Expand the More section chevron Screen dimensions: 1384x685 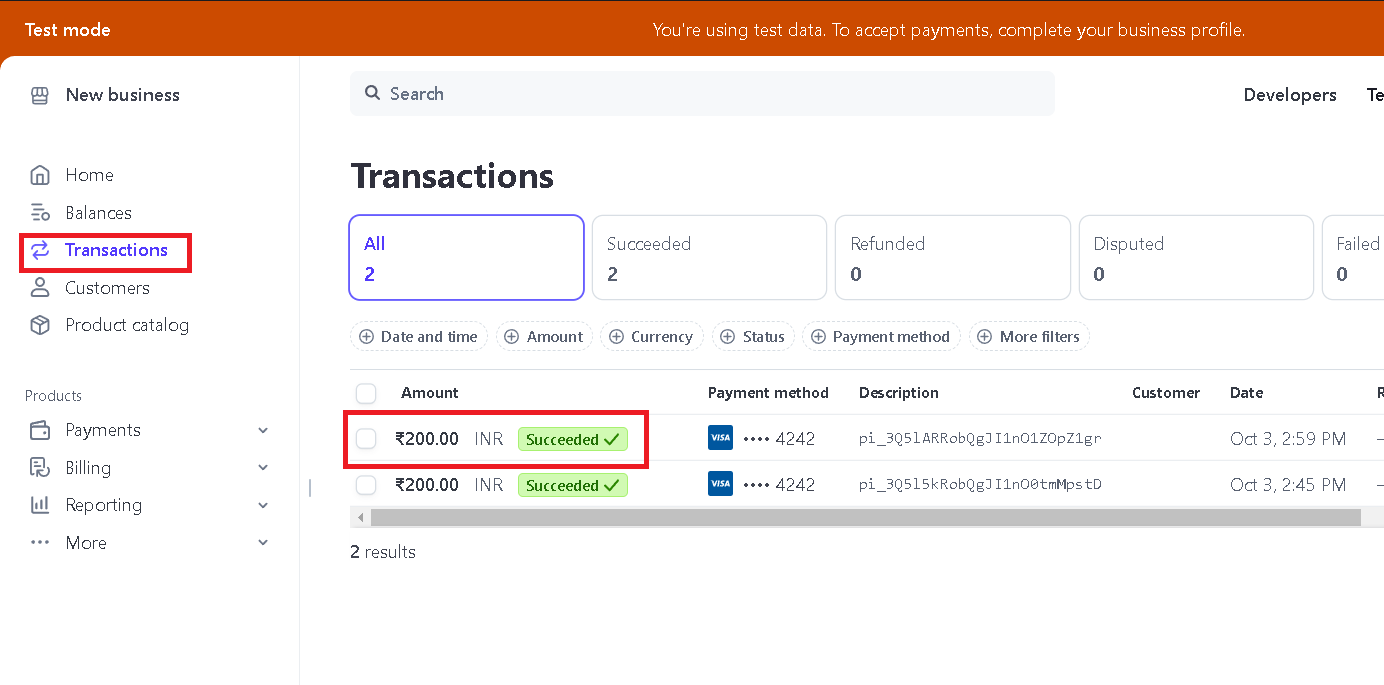(x=263, y=543)
